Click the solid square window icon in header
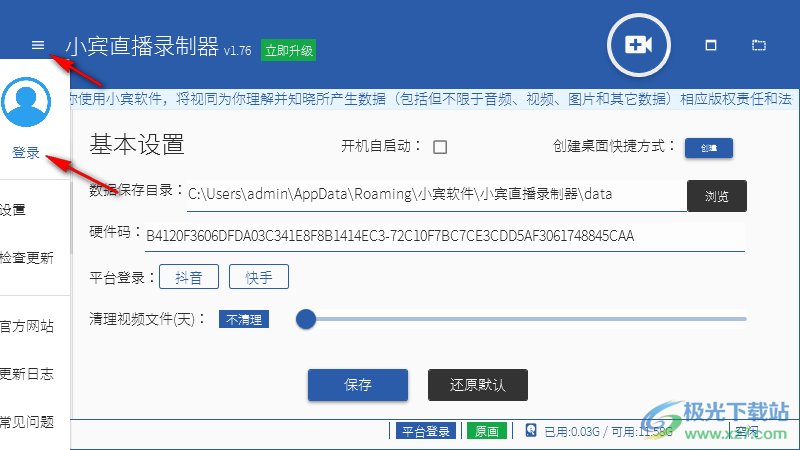800x450 pixels. [x=711, y=45]
